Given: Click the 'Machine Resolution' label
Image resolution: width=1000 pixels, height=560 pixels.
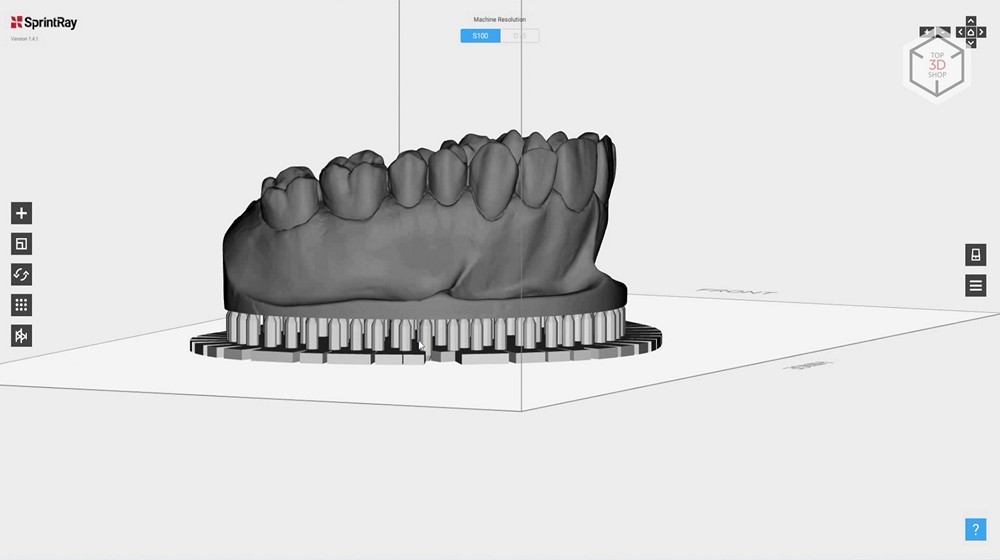Looking at the screenshot, I should coord(499,20).
